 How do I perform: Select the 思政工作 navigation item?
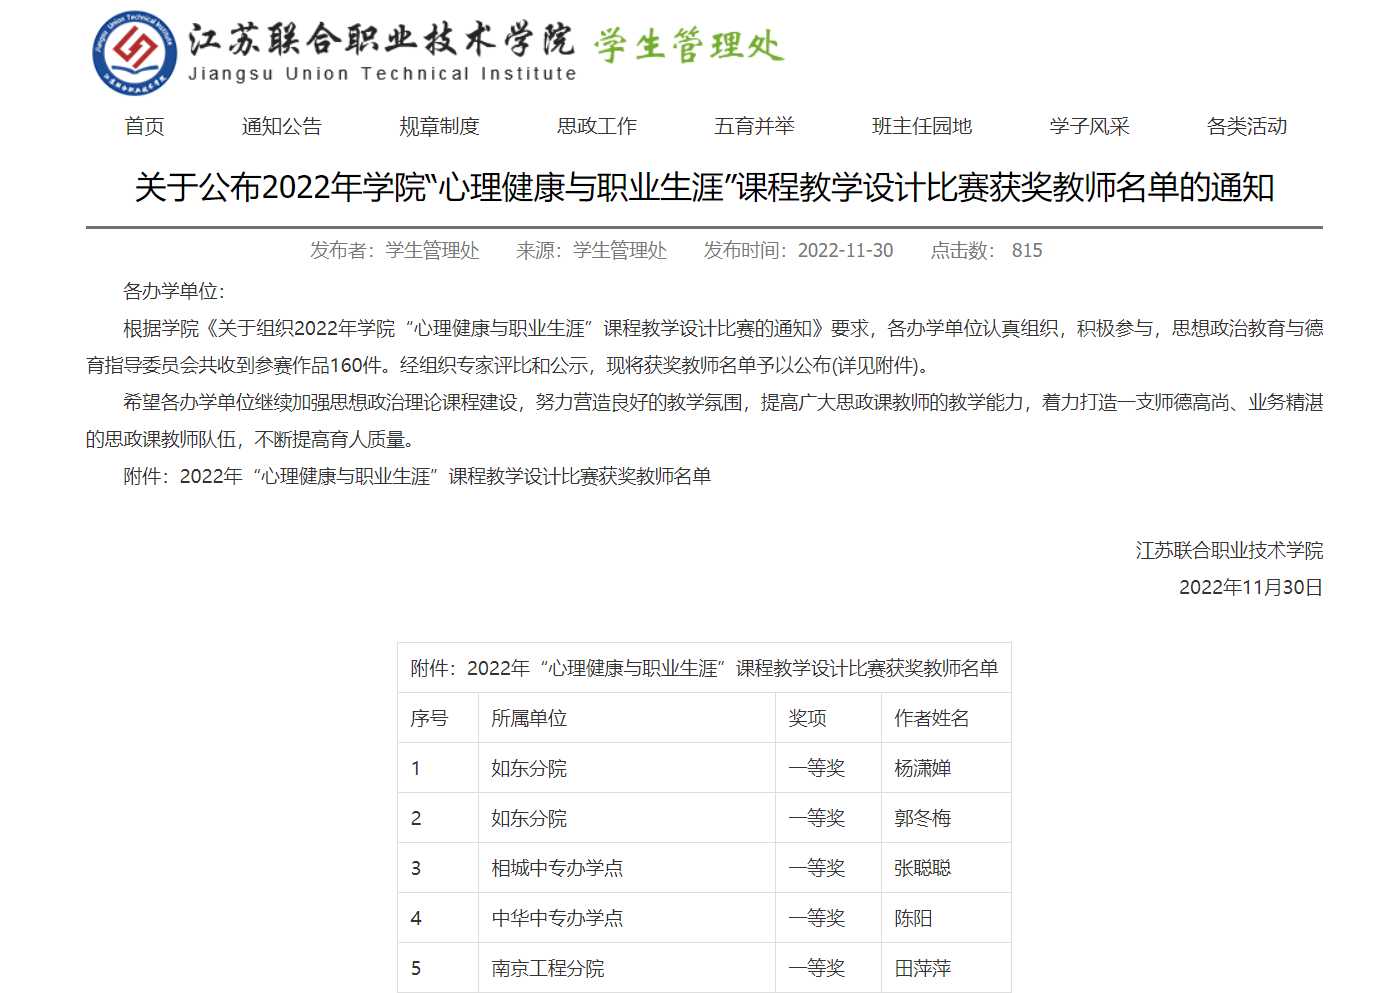coord(596,126)
